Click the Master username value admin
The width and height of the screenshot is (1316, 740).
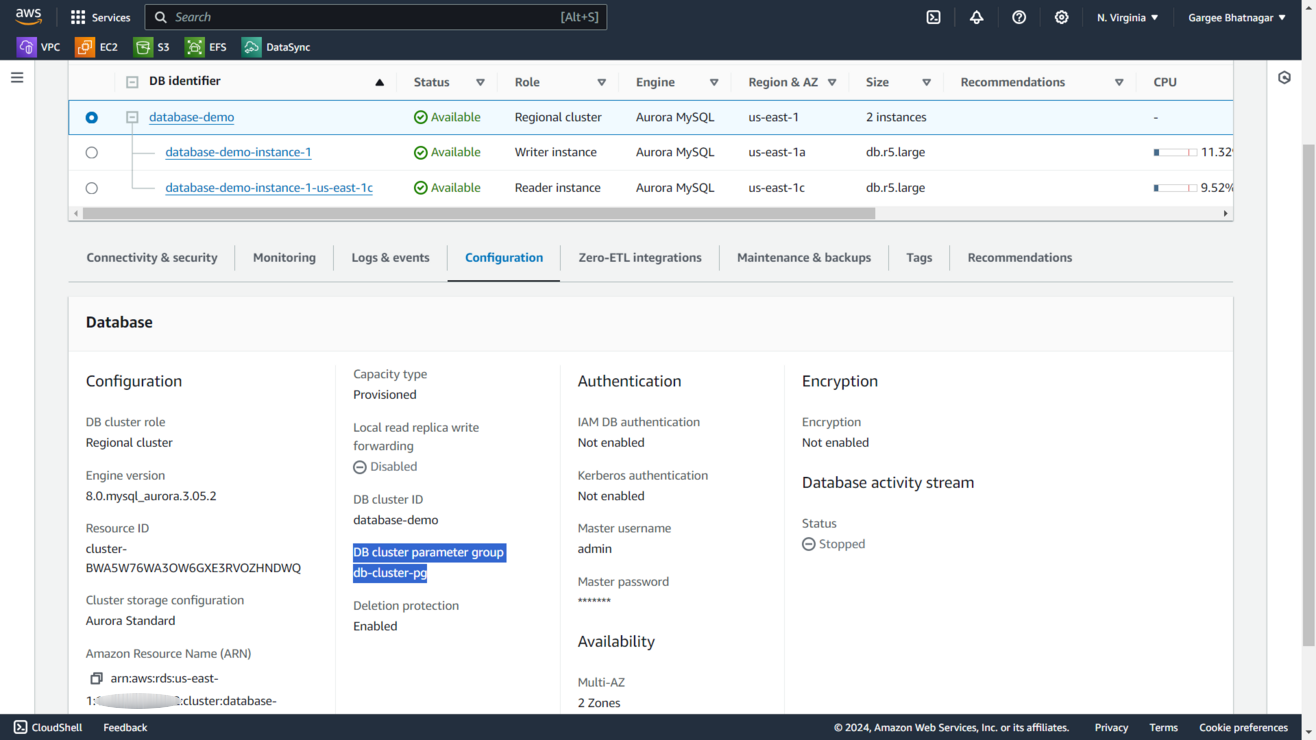595,549
